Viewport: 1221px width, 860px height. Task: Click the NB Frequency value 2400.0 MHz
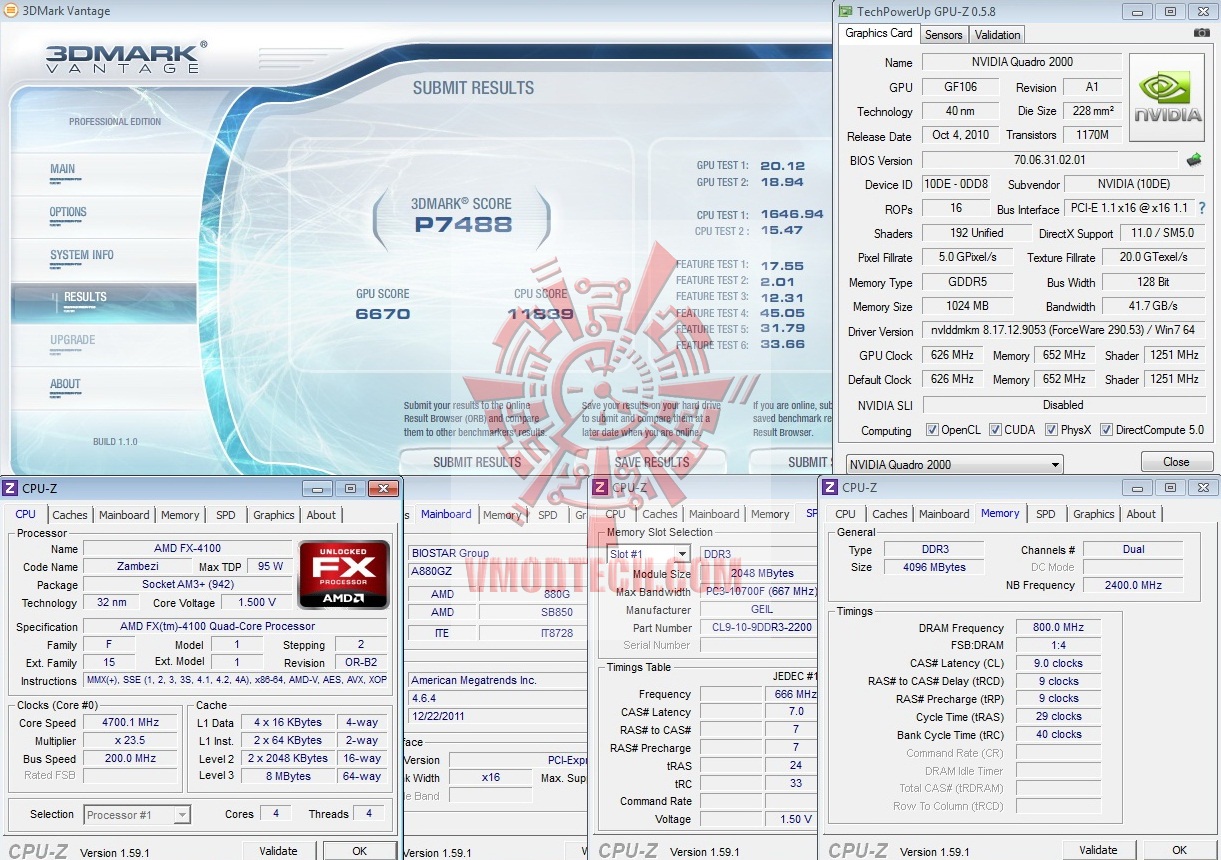coord(1132,585)
